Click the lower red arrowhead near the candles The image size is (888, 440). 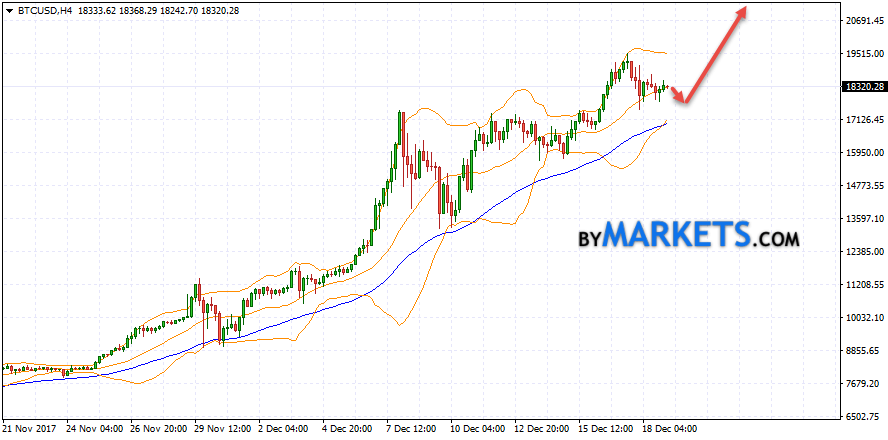pyautogui.click(x=682, y=98)
